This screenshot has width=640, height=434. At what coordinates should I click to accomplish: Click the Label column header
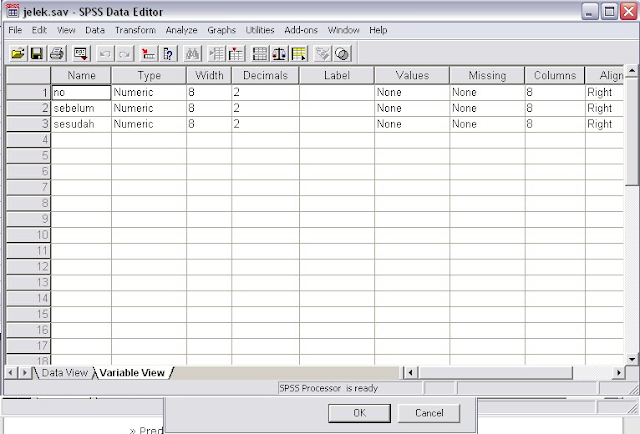337,76
